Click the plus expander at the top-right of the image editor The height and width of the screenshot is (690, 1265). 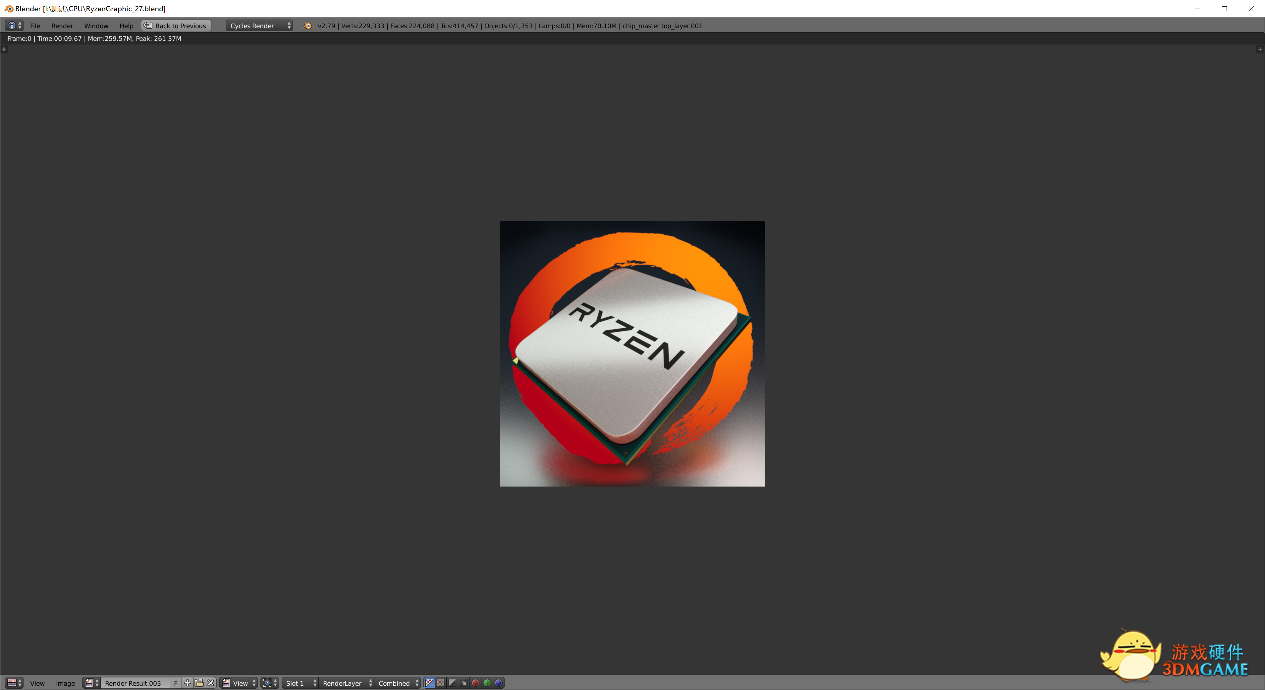click(x=1259, y=48)
